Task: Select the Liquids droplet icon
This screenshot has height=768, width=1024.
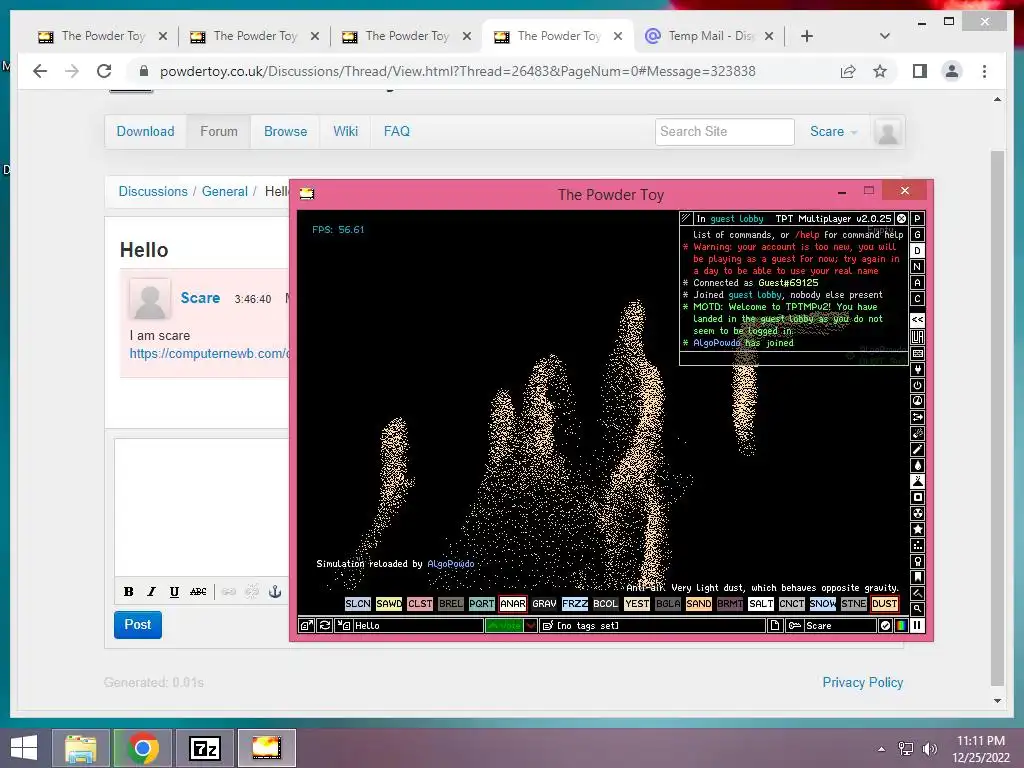Action: coord(918,465)
